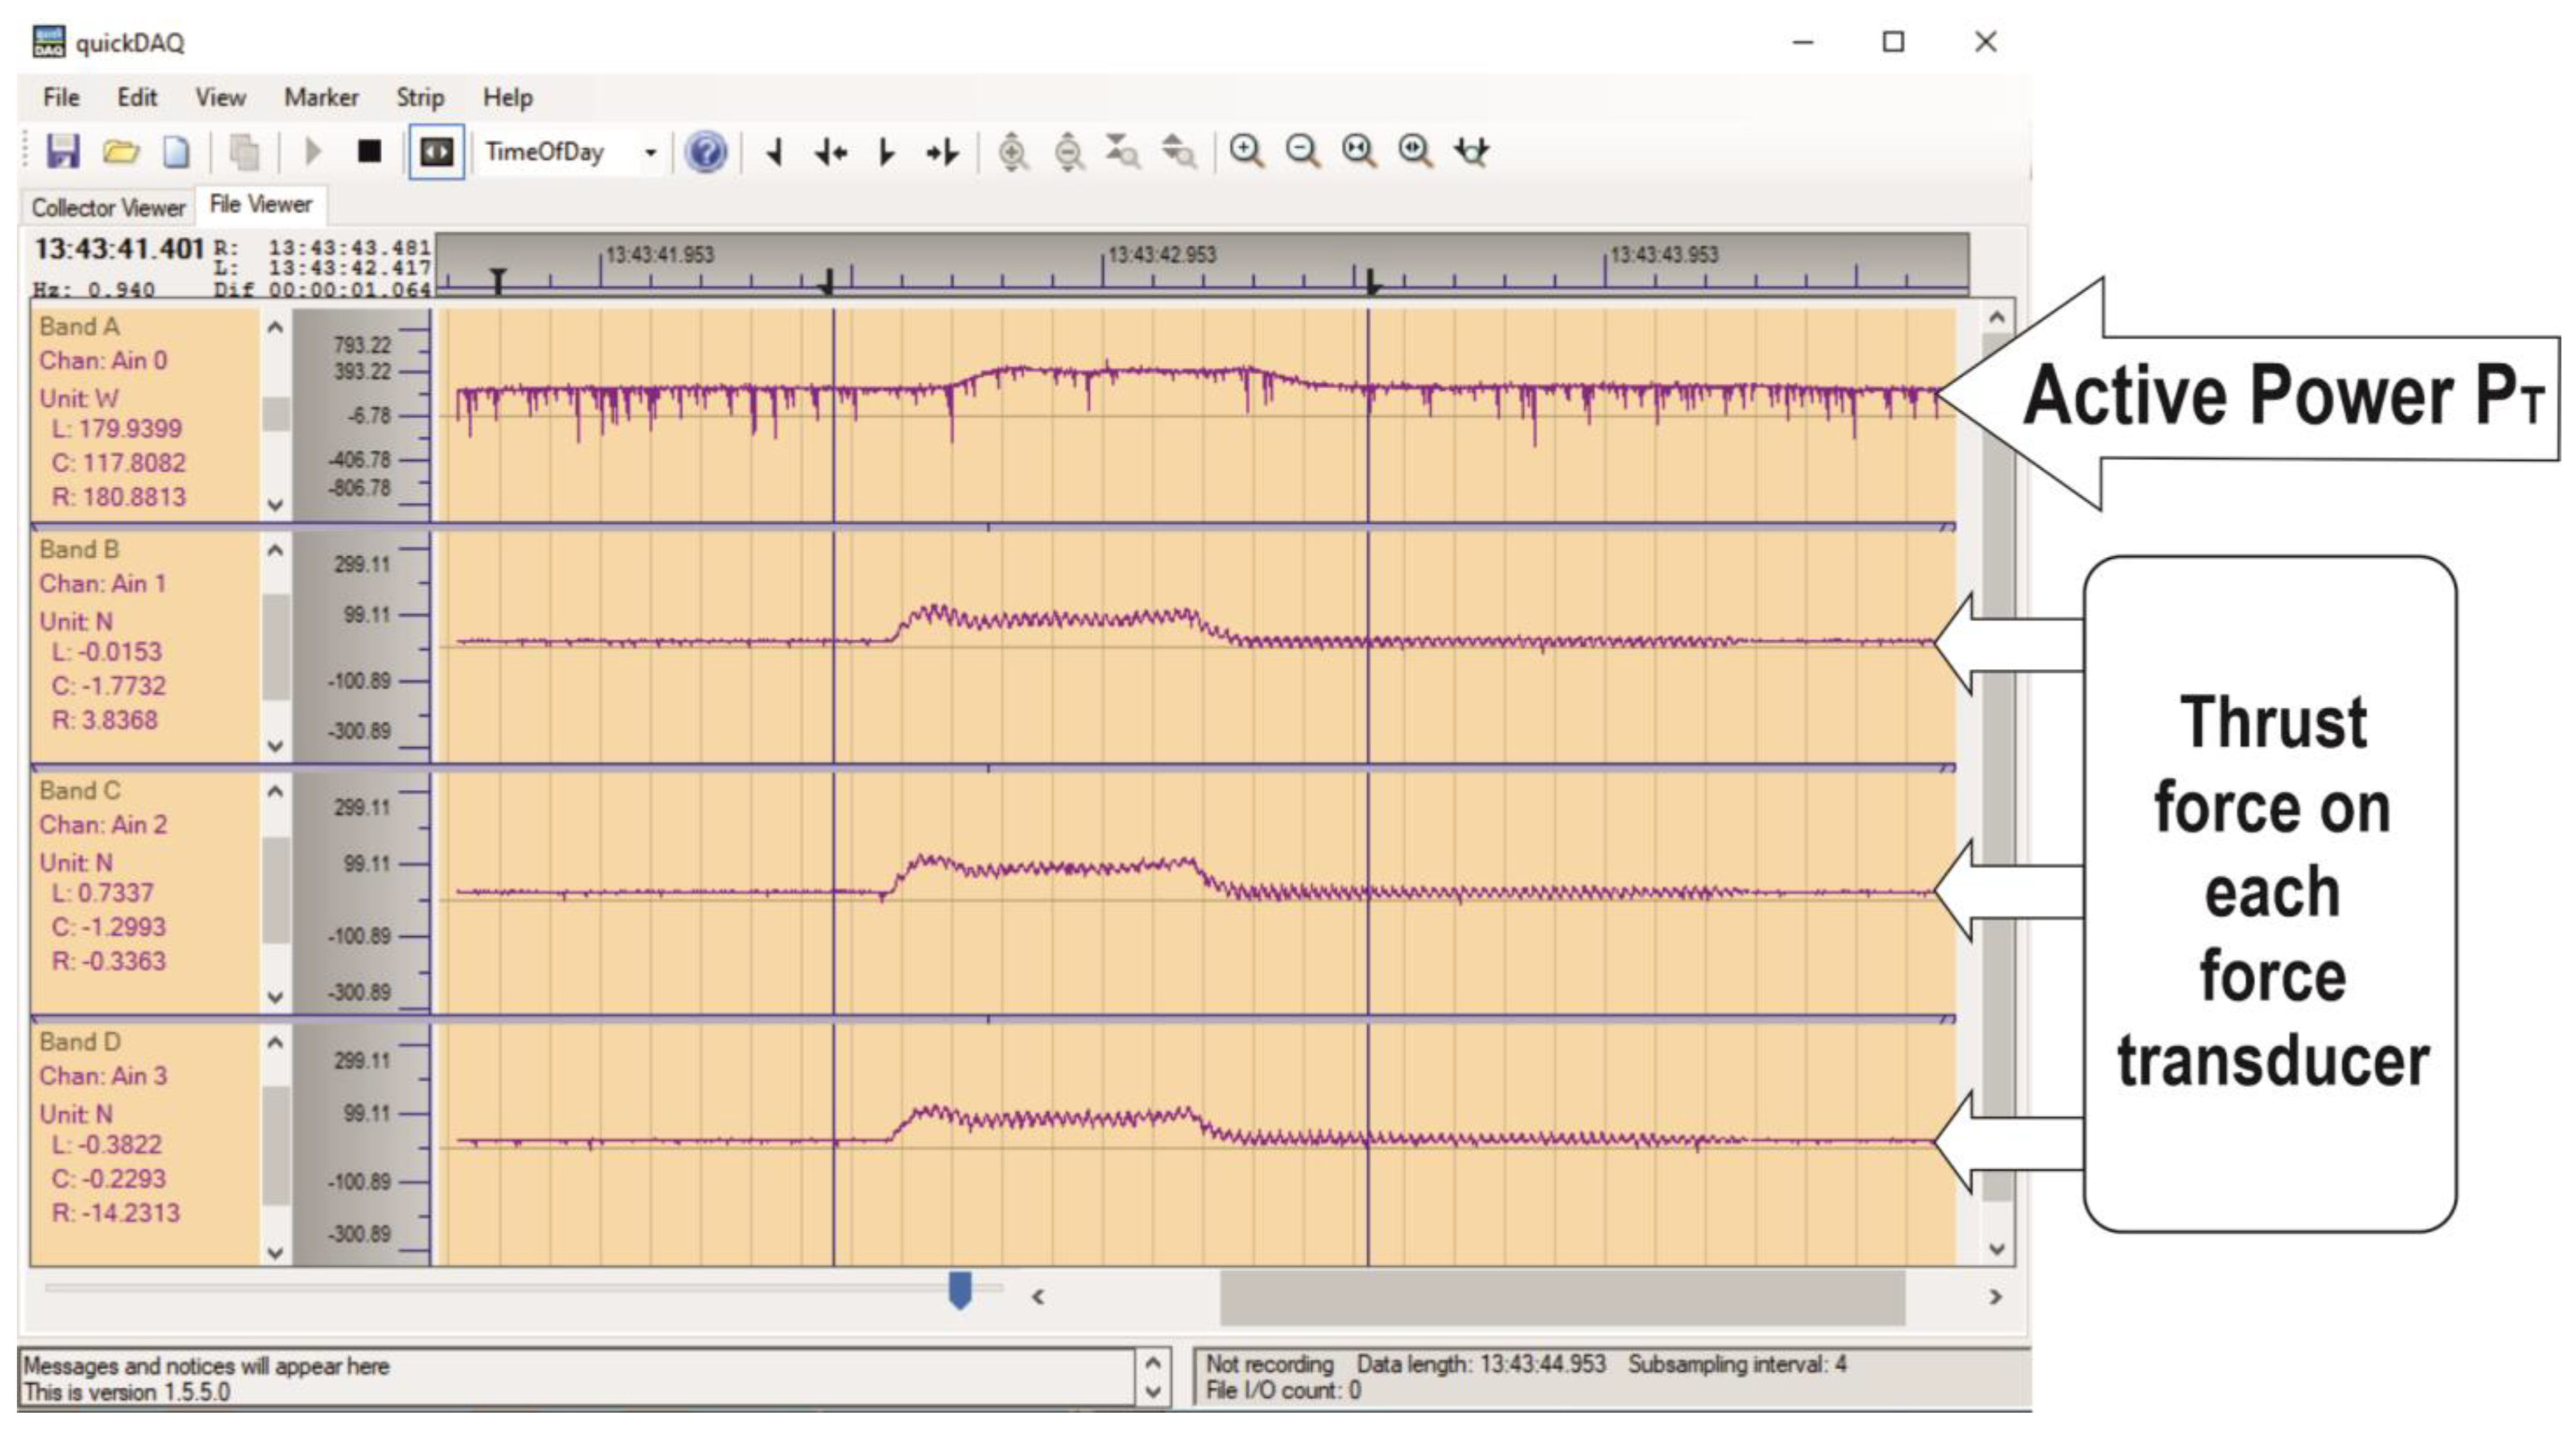Viewport: 2576px width, 1433px height.
Task: Click the blue Help question mark icon
Action: pos(706,152)
